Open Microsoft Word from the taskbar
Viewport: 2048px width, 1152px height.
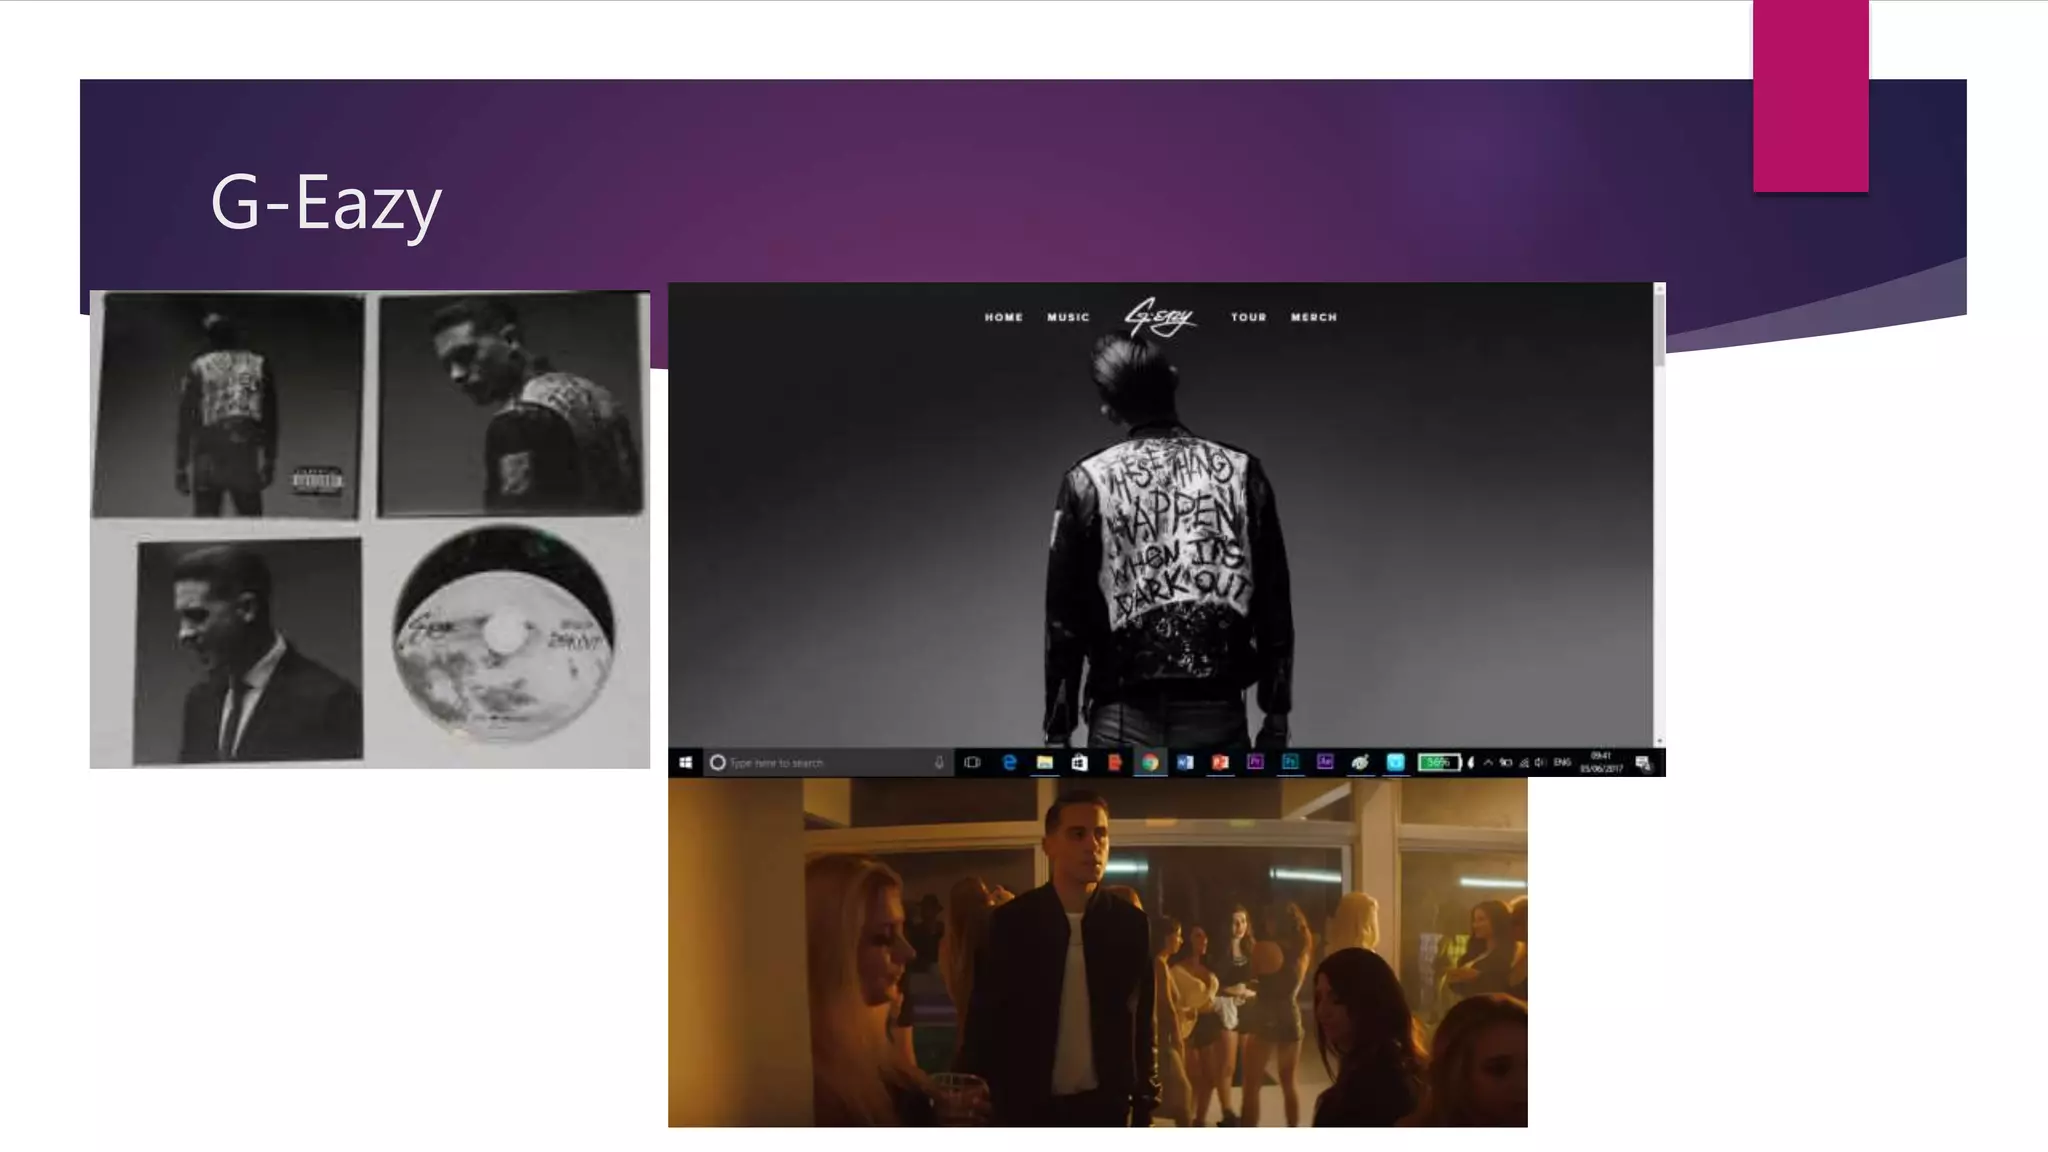tap(1185, 763)
